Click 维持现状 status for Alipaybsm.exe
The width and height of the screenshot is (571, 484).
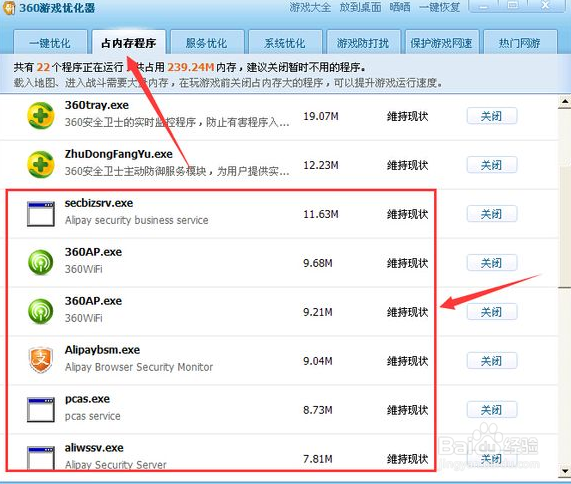click(407, 361)
